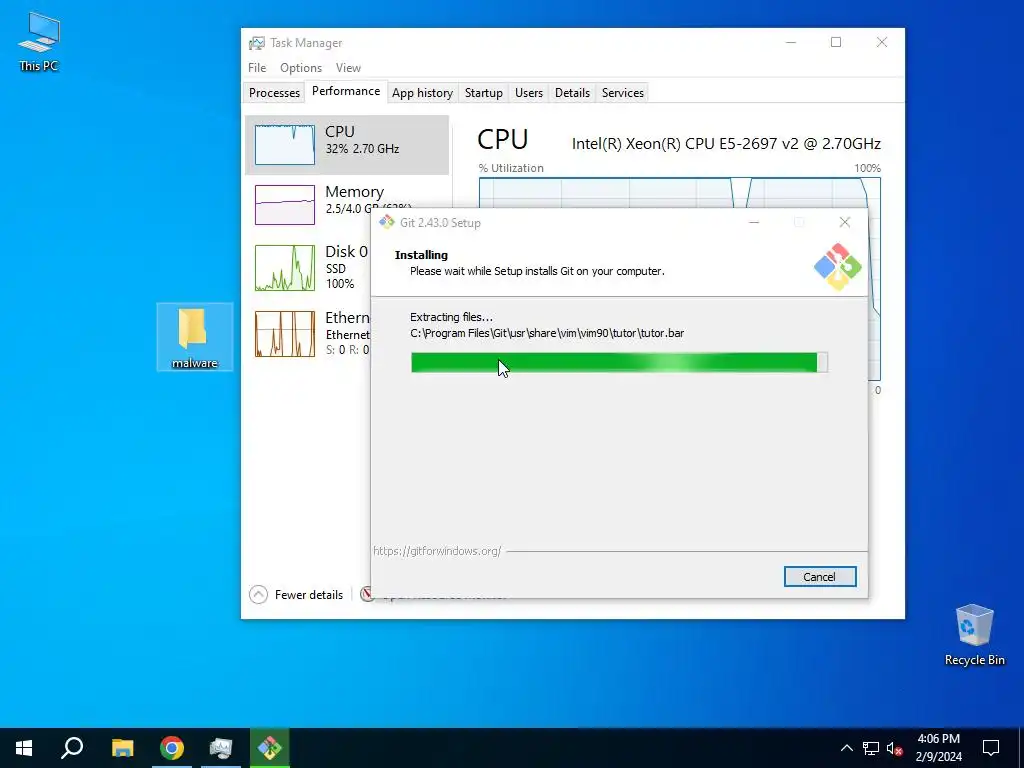Cancel the Git installation
Screen dimensions: 1024x768
click(820, 577)
